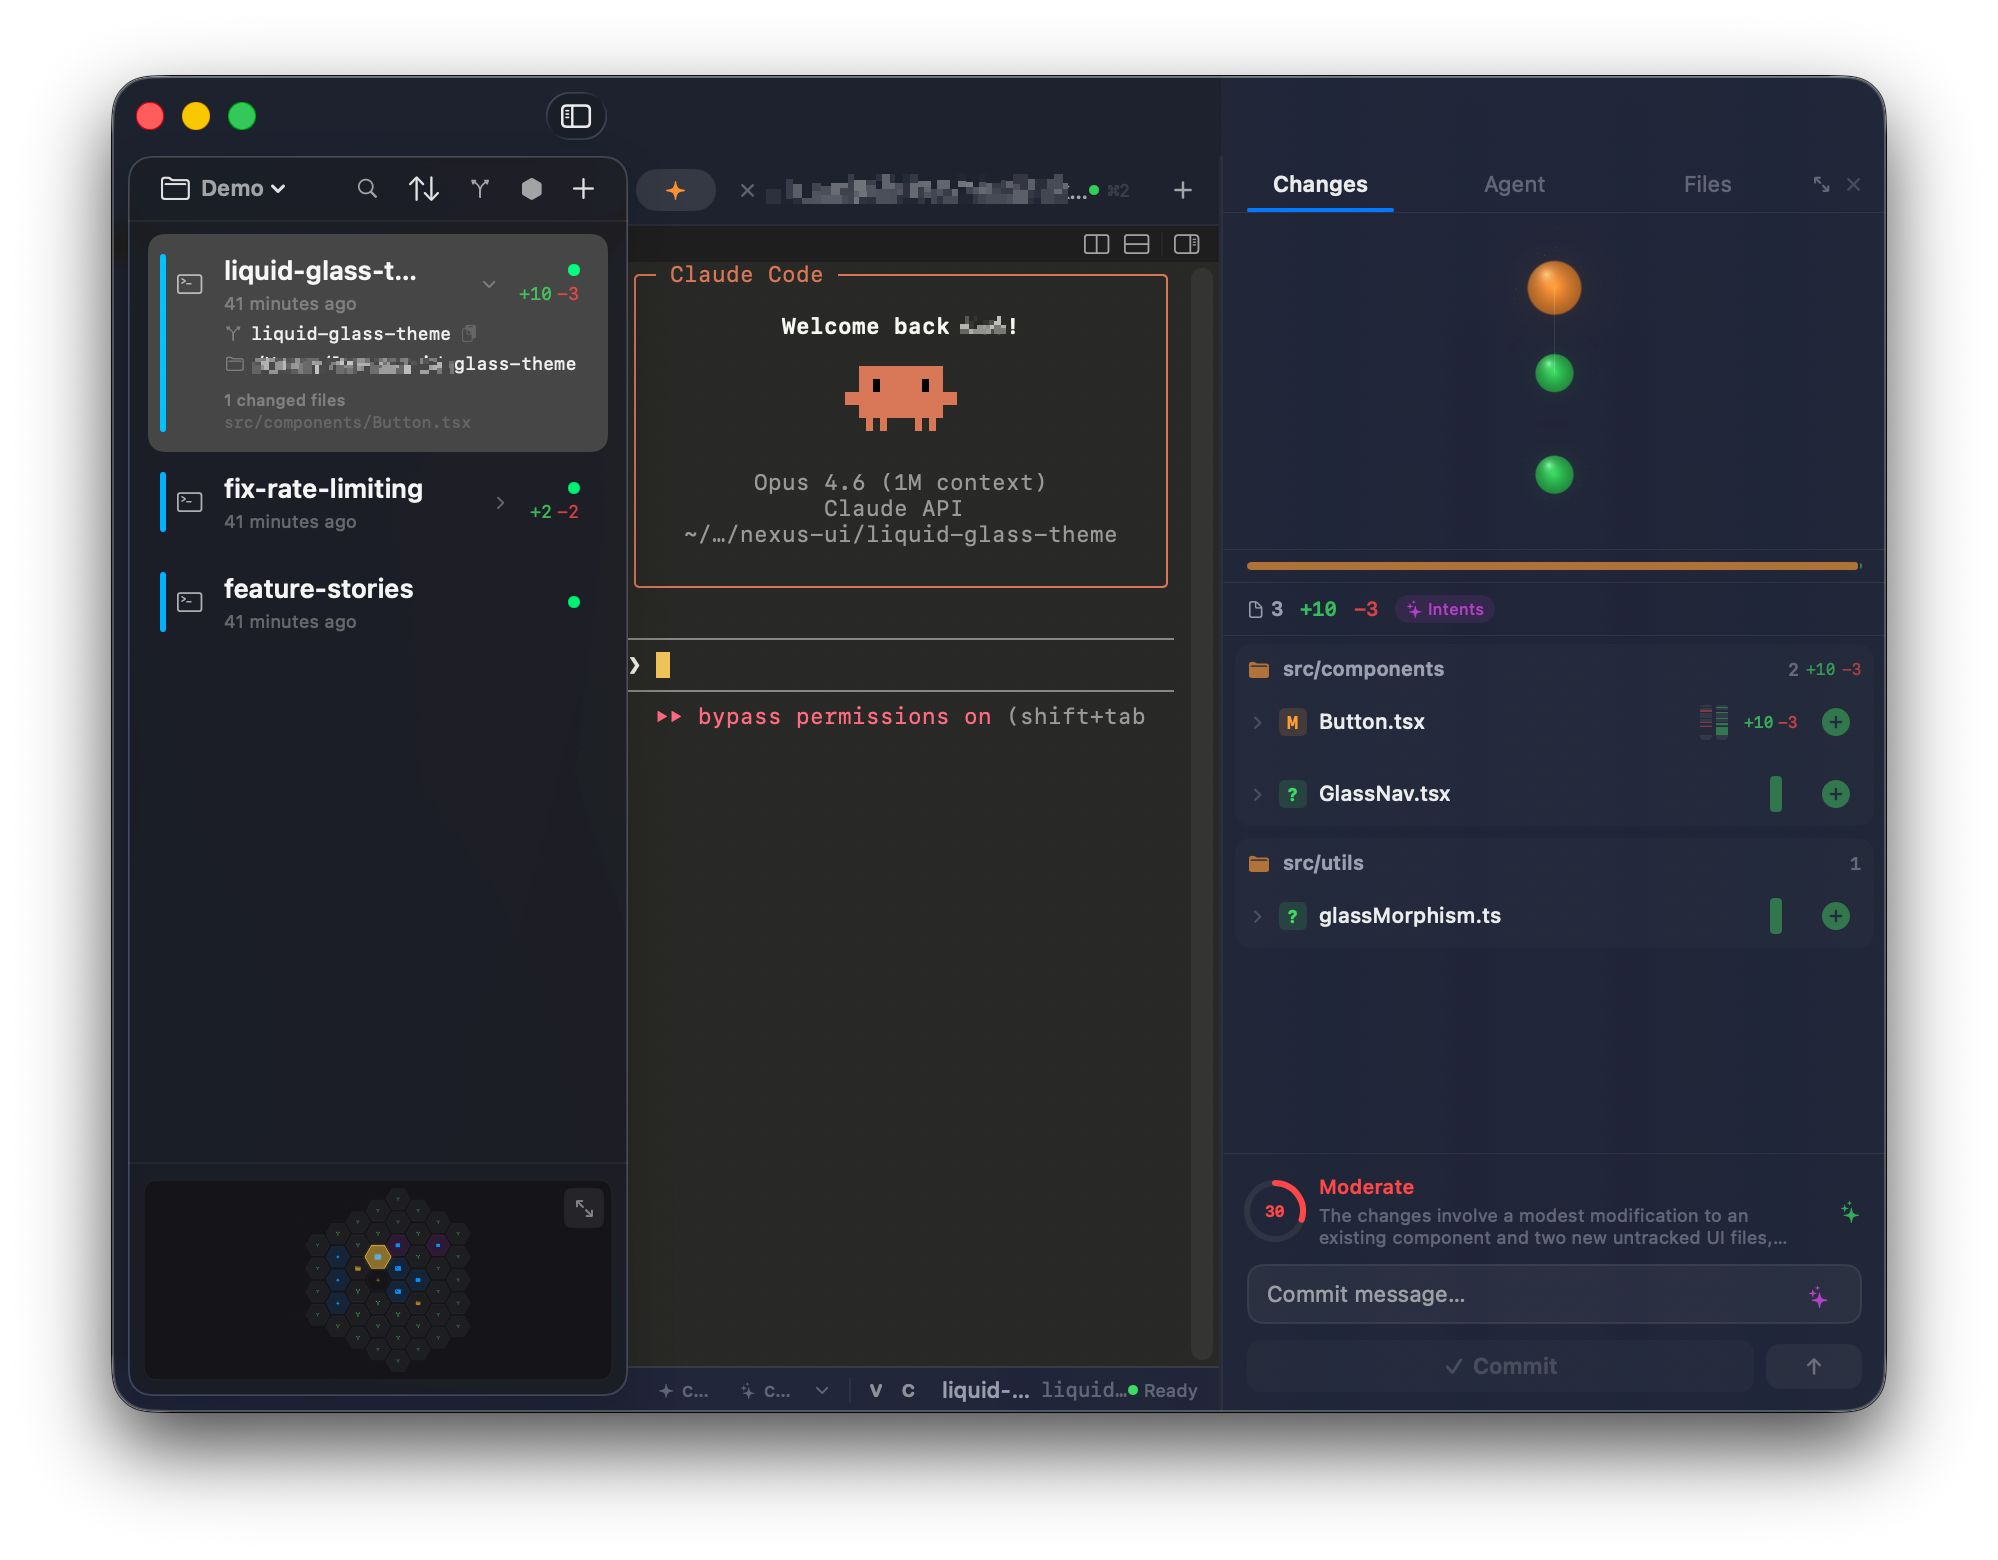The width and height of the screenshot is (1998, 1560).
Task: Click src/components/Button.tsx path in sidebar
Action: 347,423
